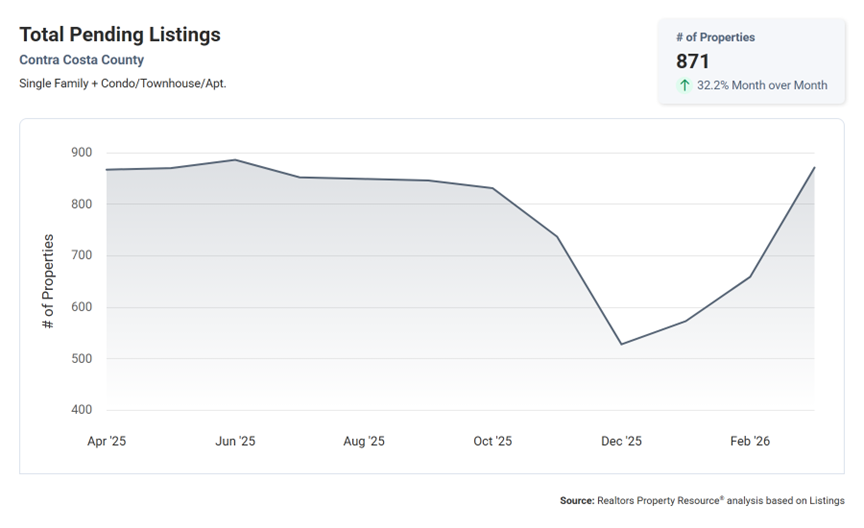
Task: Click the green up arrow icon
Action: click(685, 86)
